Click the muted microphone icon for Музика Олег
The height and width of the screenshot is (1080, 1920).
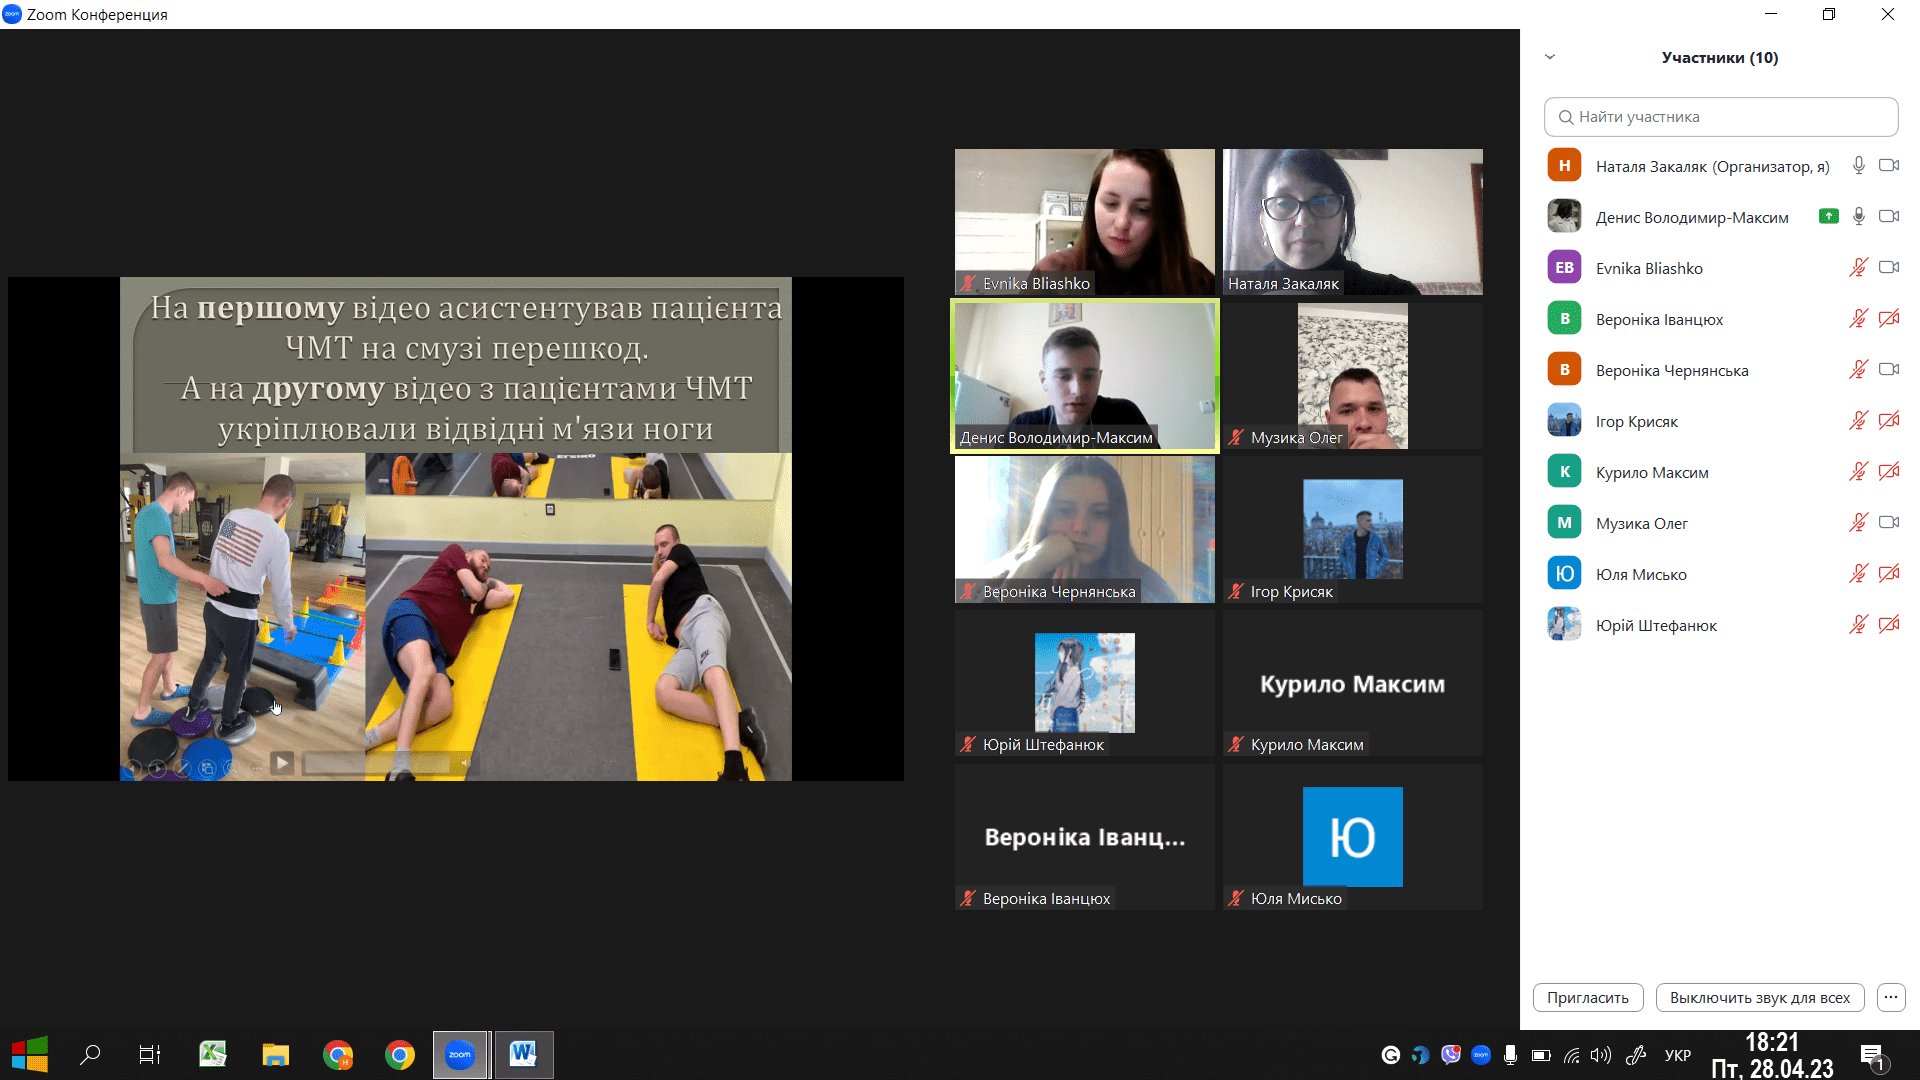pos(1858,523)
